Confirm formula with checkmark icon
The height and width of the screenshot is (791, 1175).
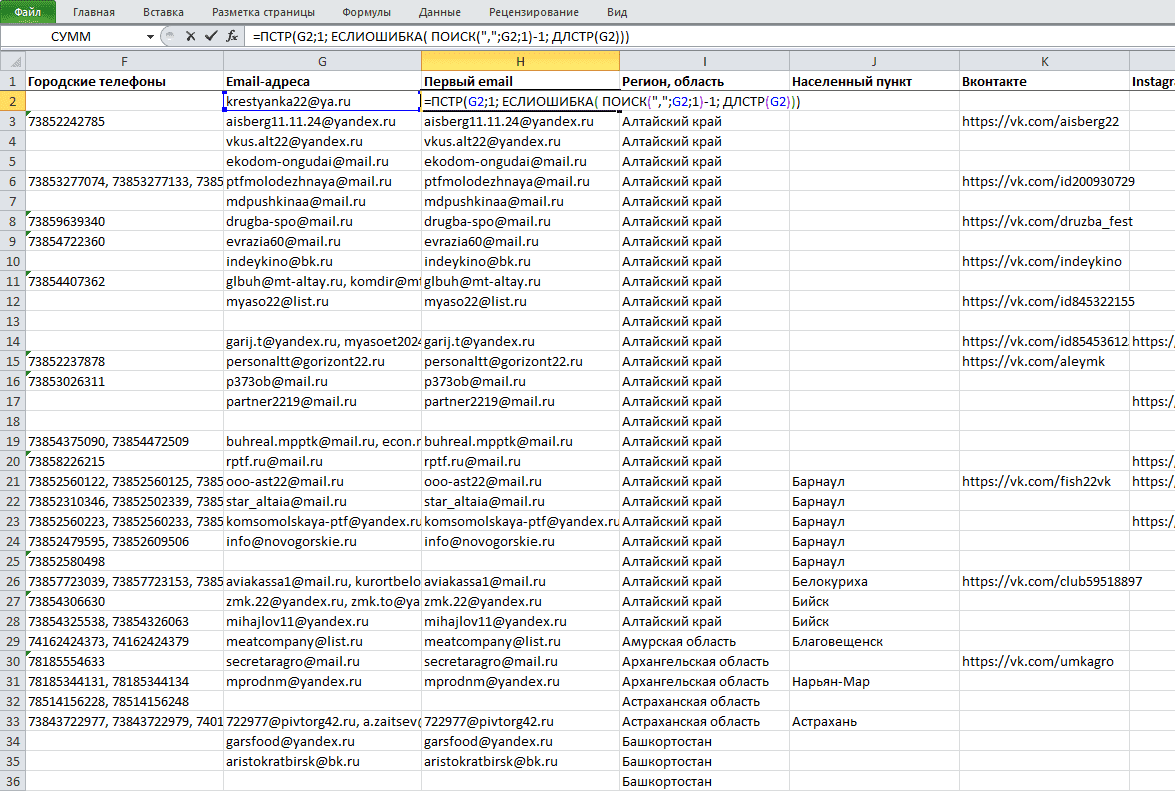click(211, 36)
